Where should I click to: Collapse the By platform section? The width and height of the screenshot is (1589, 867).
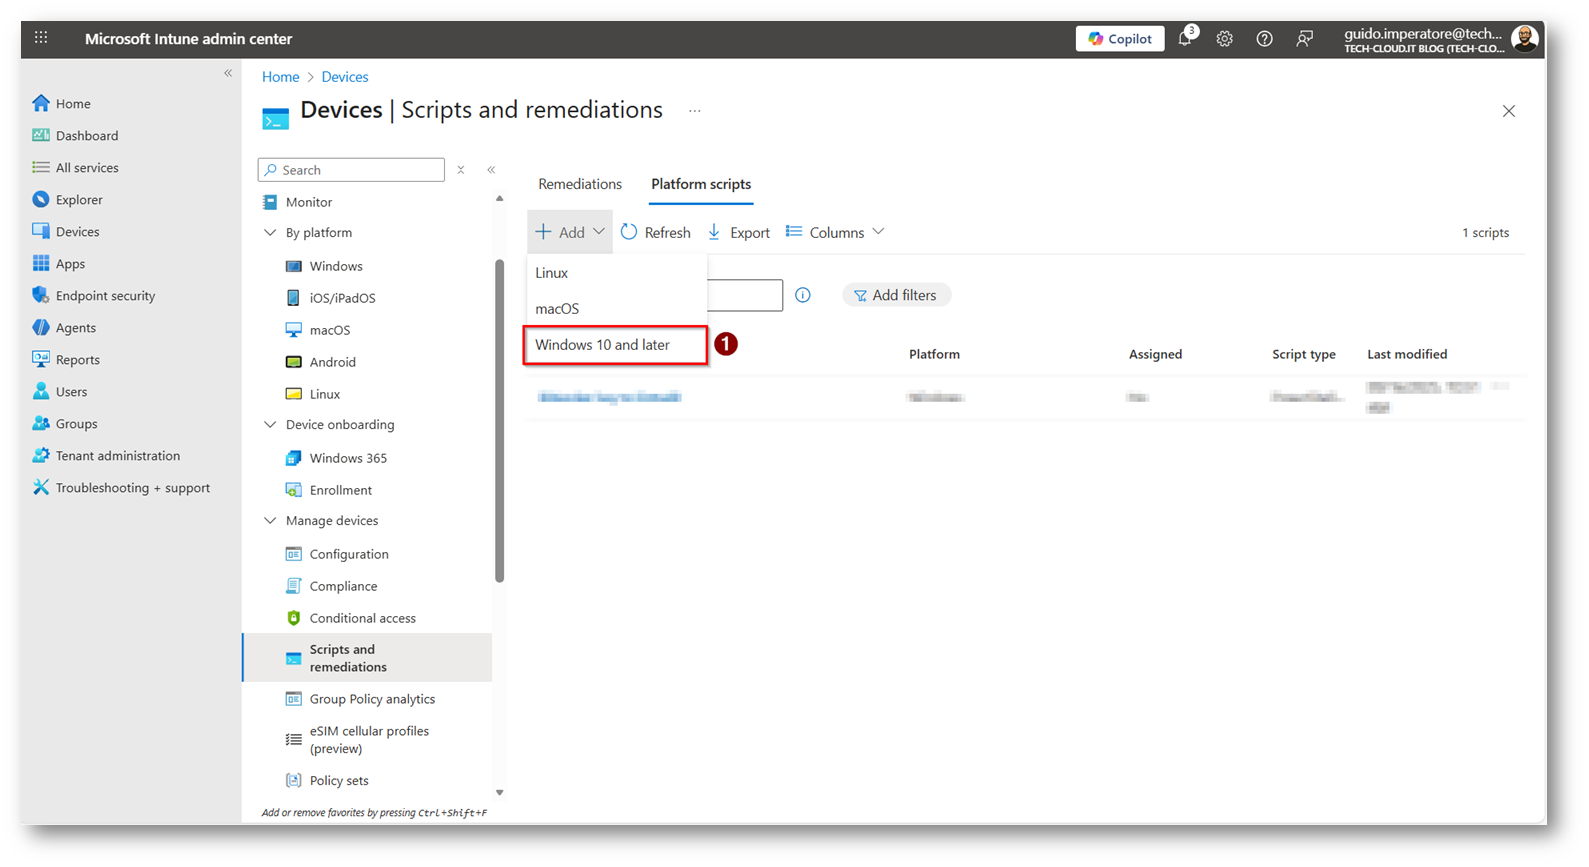pyautogui.click(x=270, y=233)
